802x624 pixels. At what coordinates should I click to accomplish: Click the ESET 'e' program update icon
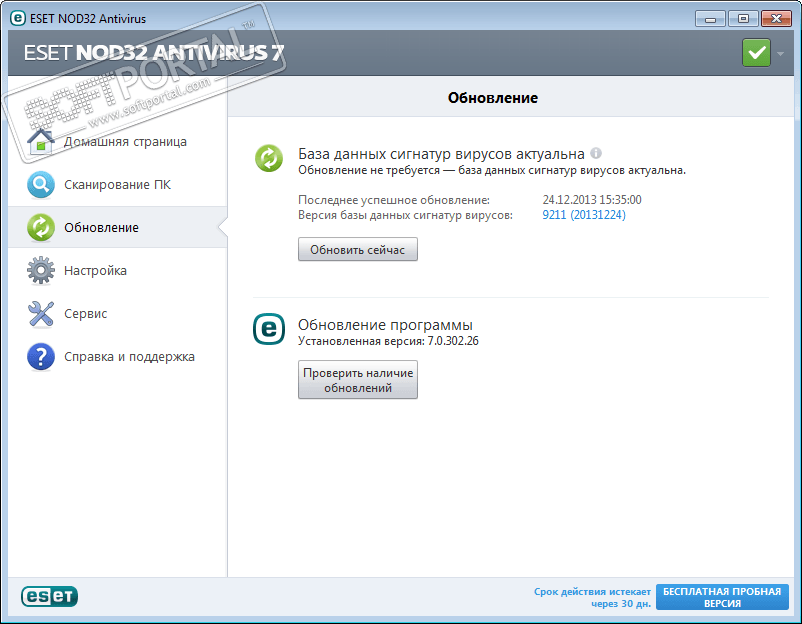pos(269,329)
